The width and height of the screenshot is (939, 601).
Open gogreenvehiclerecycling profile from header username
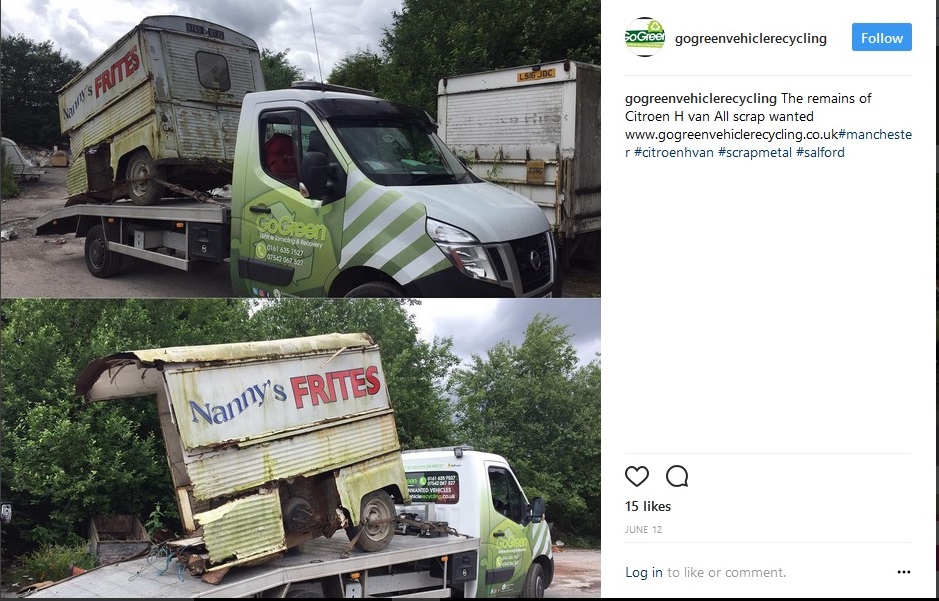pos(750,38)
